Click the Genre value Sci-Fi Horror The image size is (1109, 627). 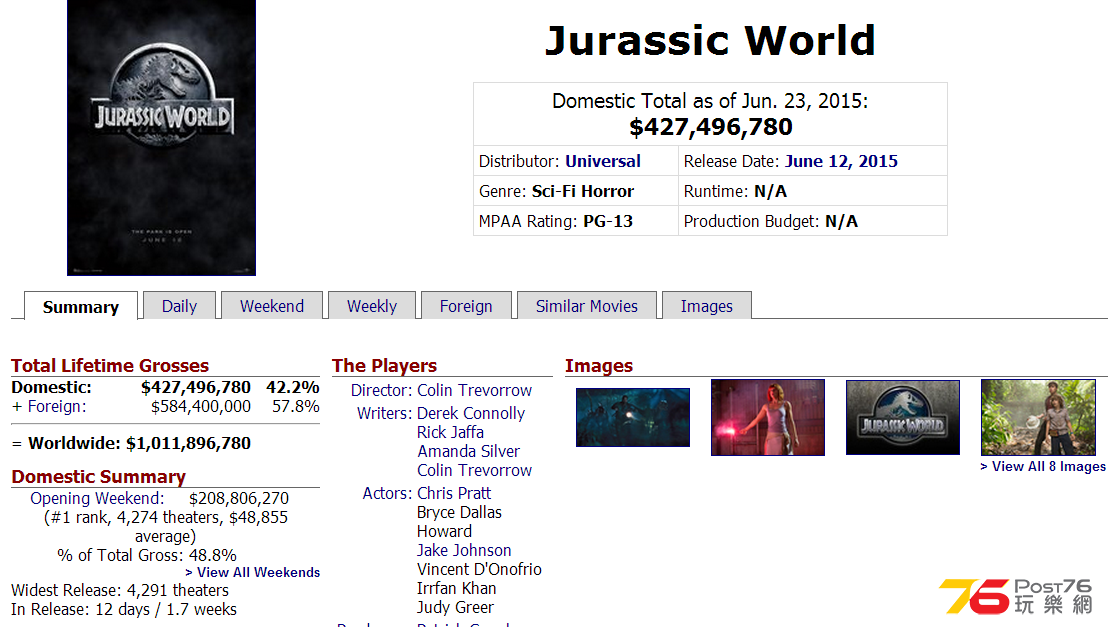[583, 192]
